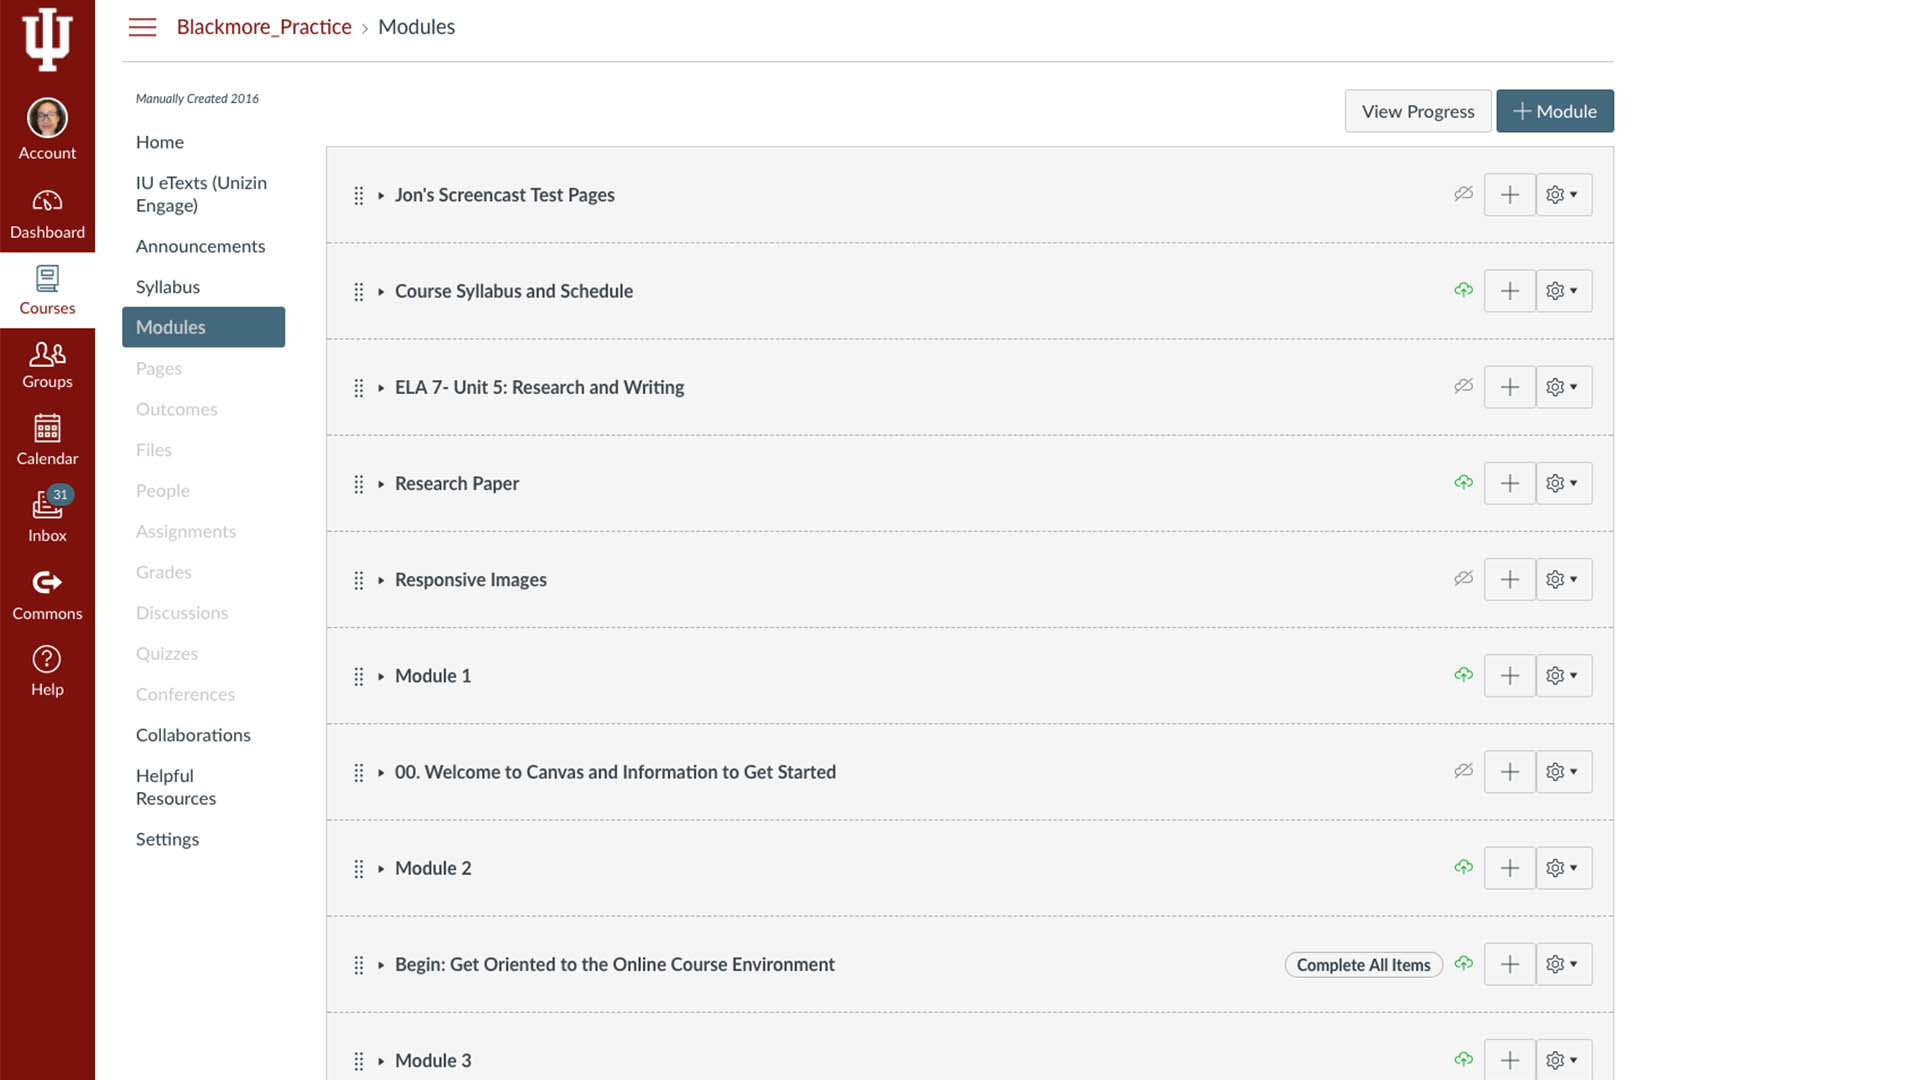The height and width of the screenshot is (1080, 1920).
Task: Click the + Module button
Action: point(1554,111)
